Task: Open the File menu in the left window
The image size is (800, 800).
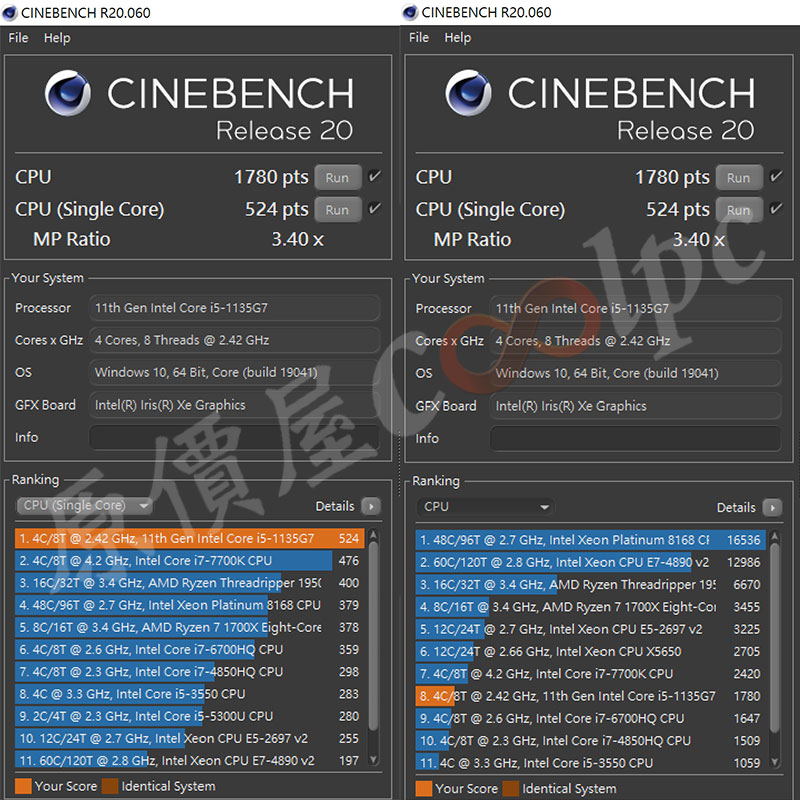Action: [x=18, y=38]
